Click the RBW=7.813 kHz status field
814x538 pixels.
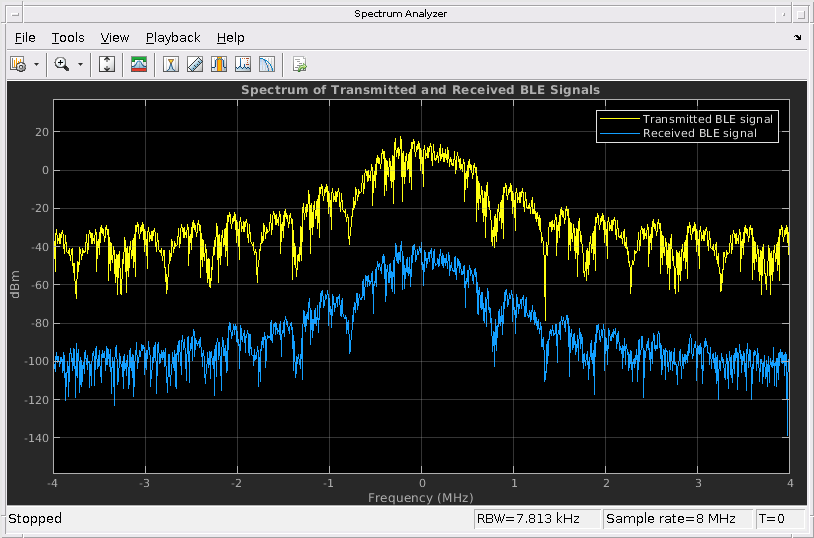[x=536, y=518]
